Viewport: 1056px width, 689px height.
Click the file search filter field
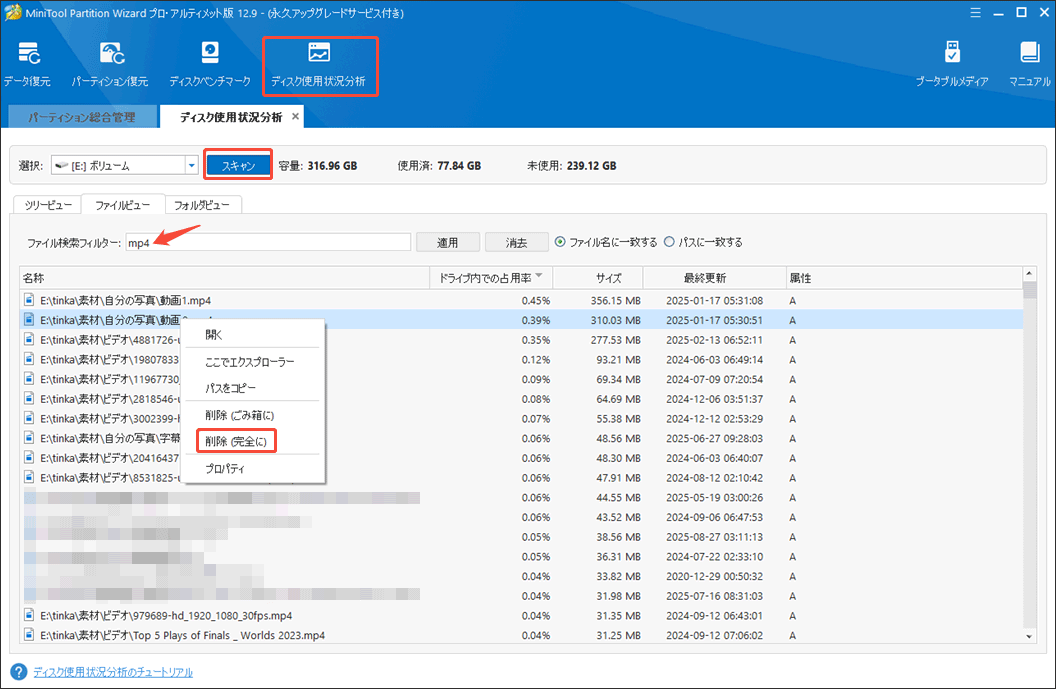(x=268, y=242)
